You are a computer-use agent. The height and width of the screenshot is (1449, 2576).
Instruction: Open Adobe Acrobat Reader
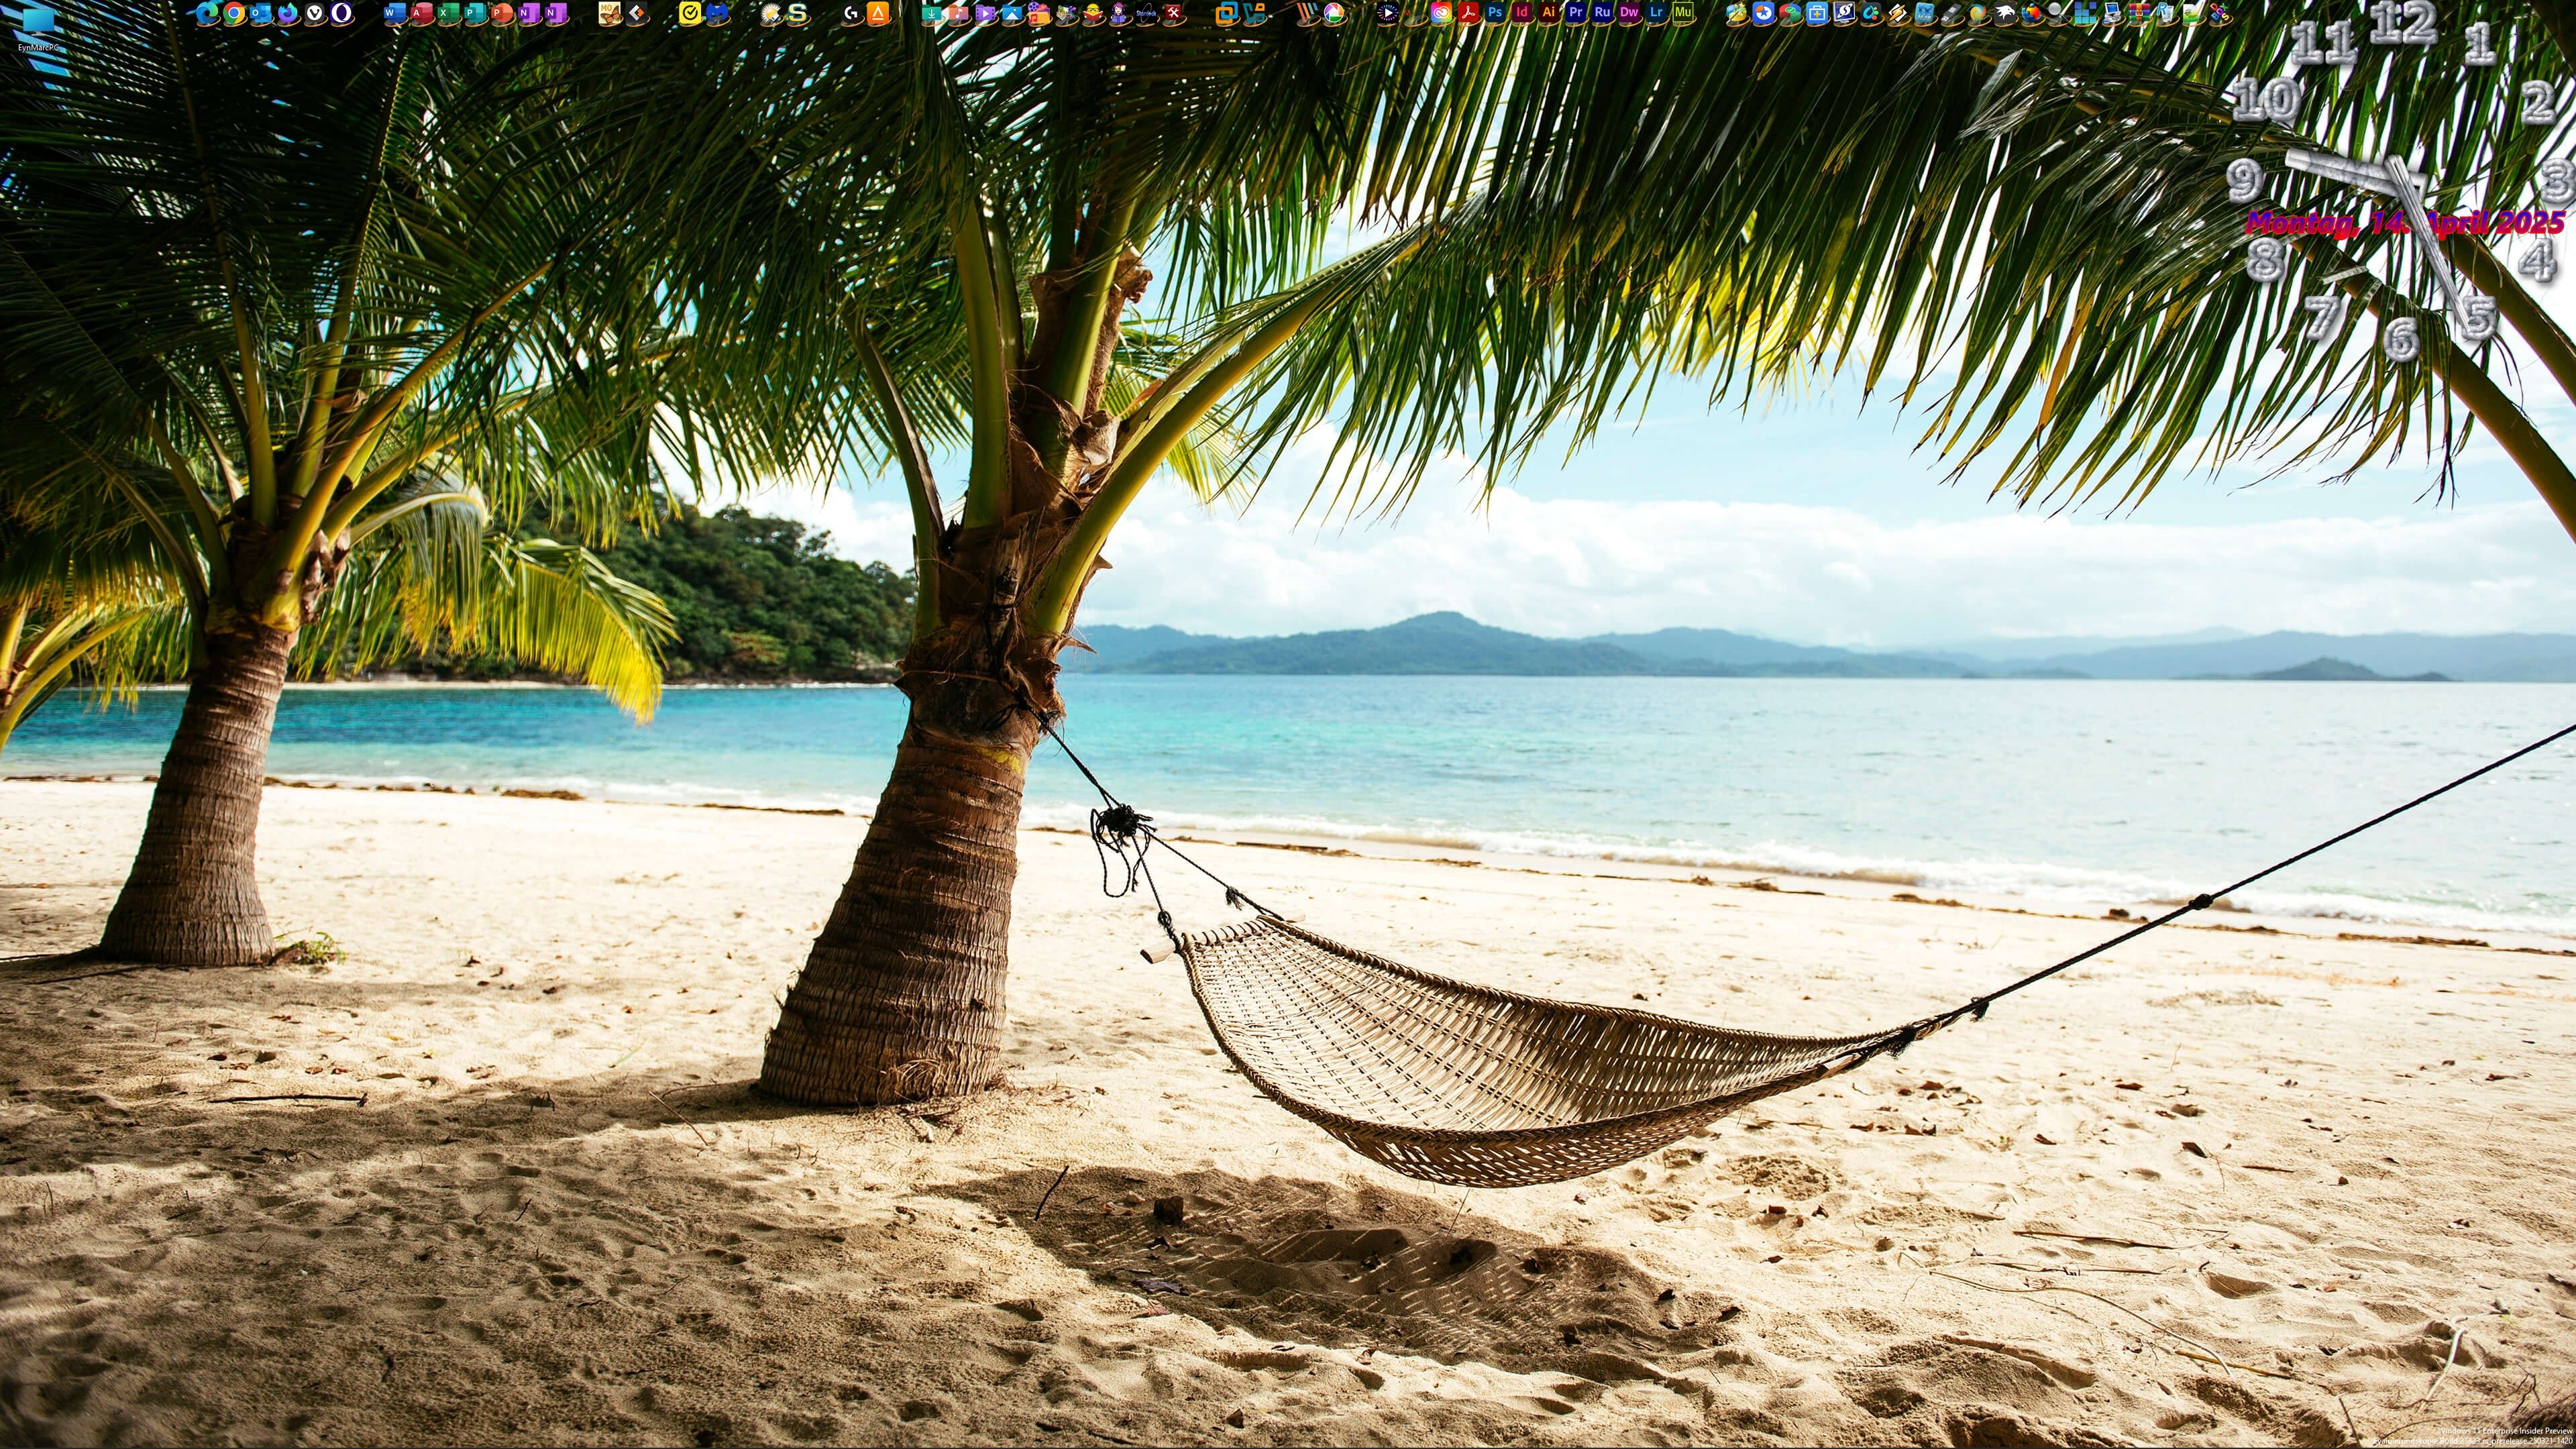coord(1469,14)
